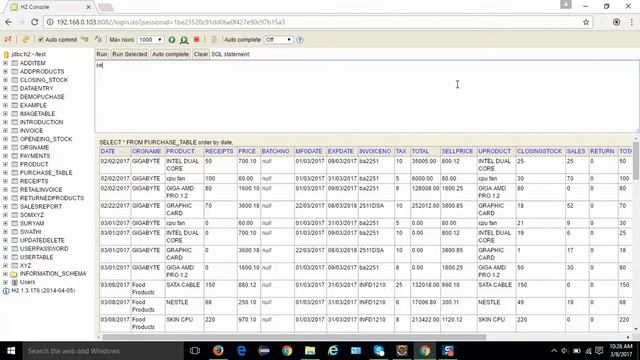Click the CLOSINGSTOCK column header
Image resolution: width=640 pixels, height=360 pixels.
539,151
